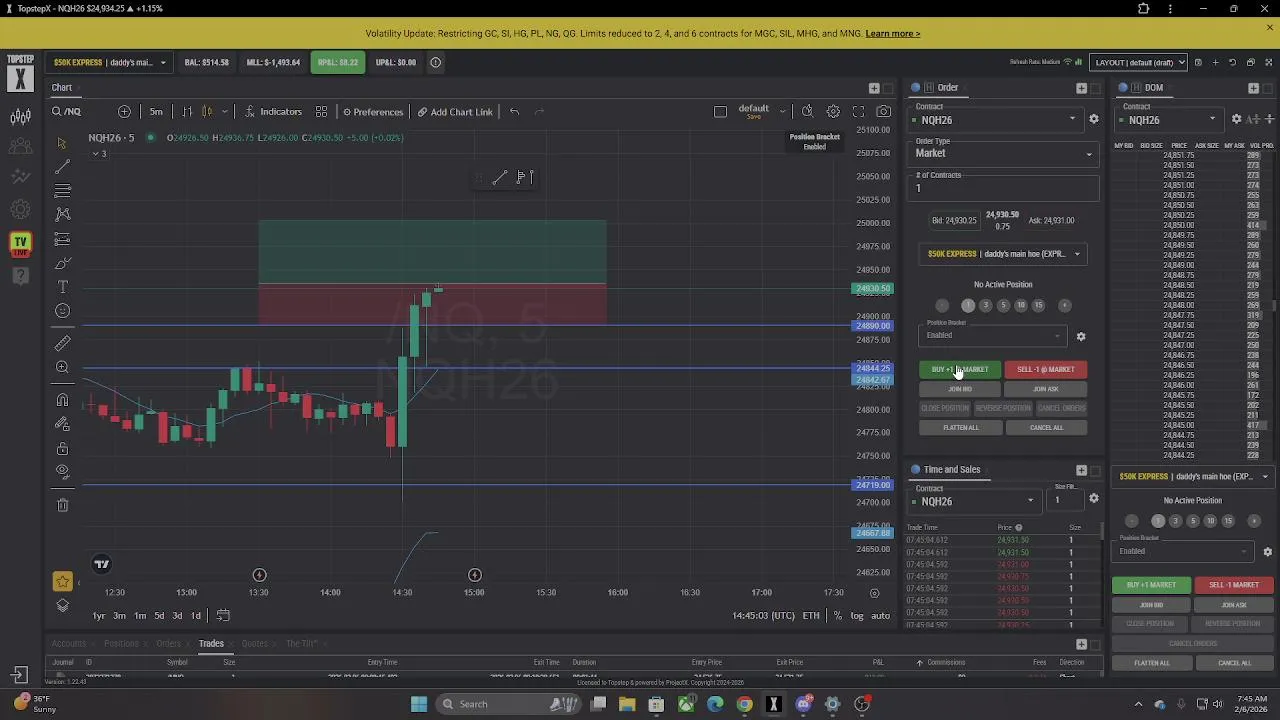
Task: Open Position Bracket Enabled dropdown in Order panel
Action: [992, 336]
